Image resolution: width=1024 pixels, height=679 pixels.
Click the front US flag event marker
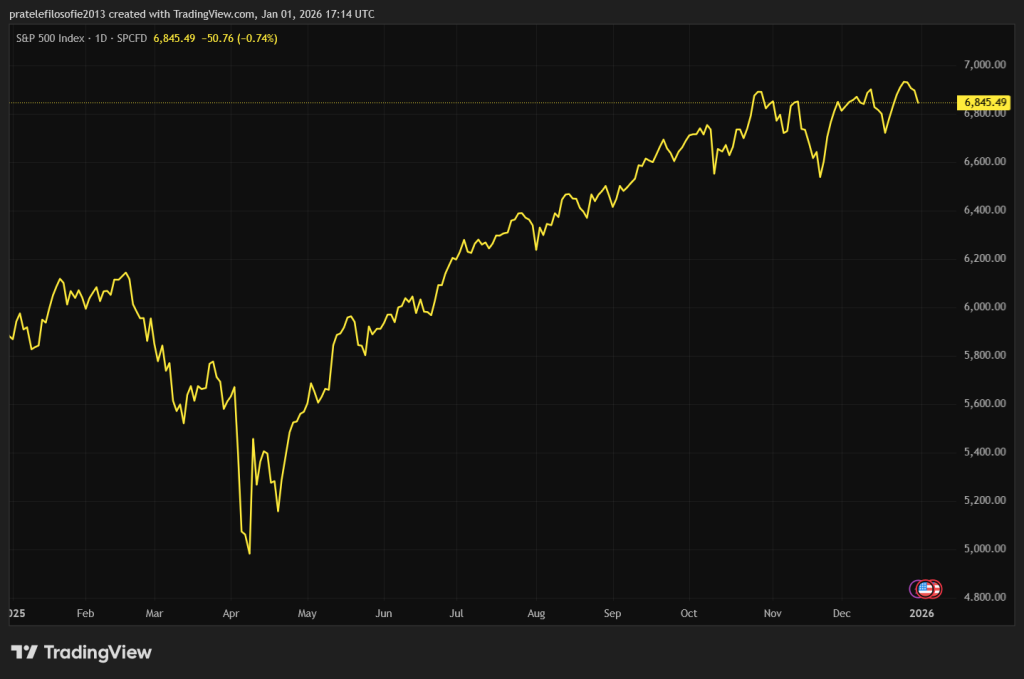click(926, 589)
